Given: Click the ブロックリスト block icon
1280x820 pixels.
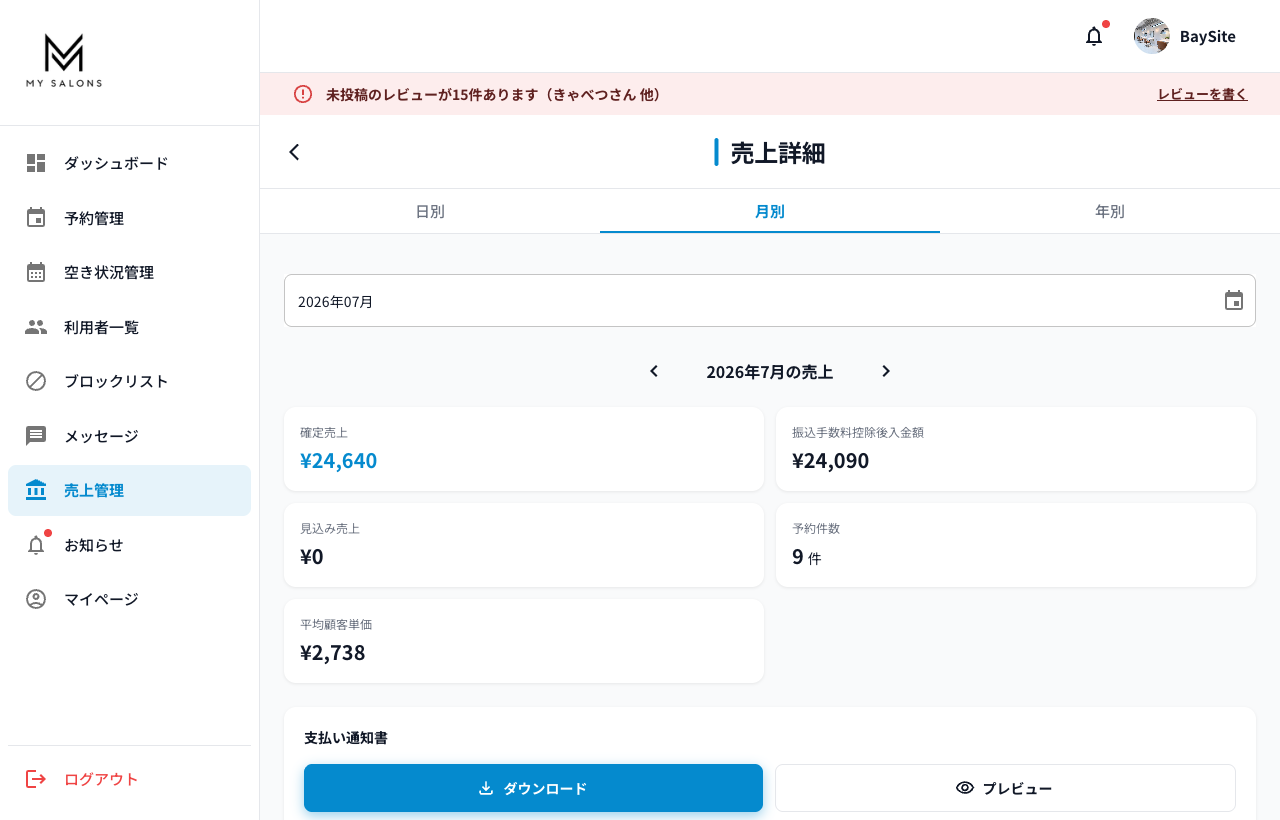Looking at the screenshot, I should pos(36,381).
